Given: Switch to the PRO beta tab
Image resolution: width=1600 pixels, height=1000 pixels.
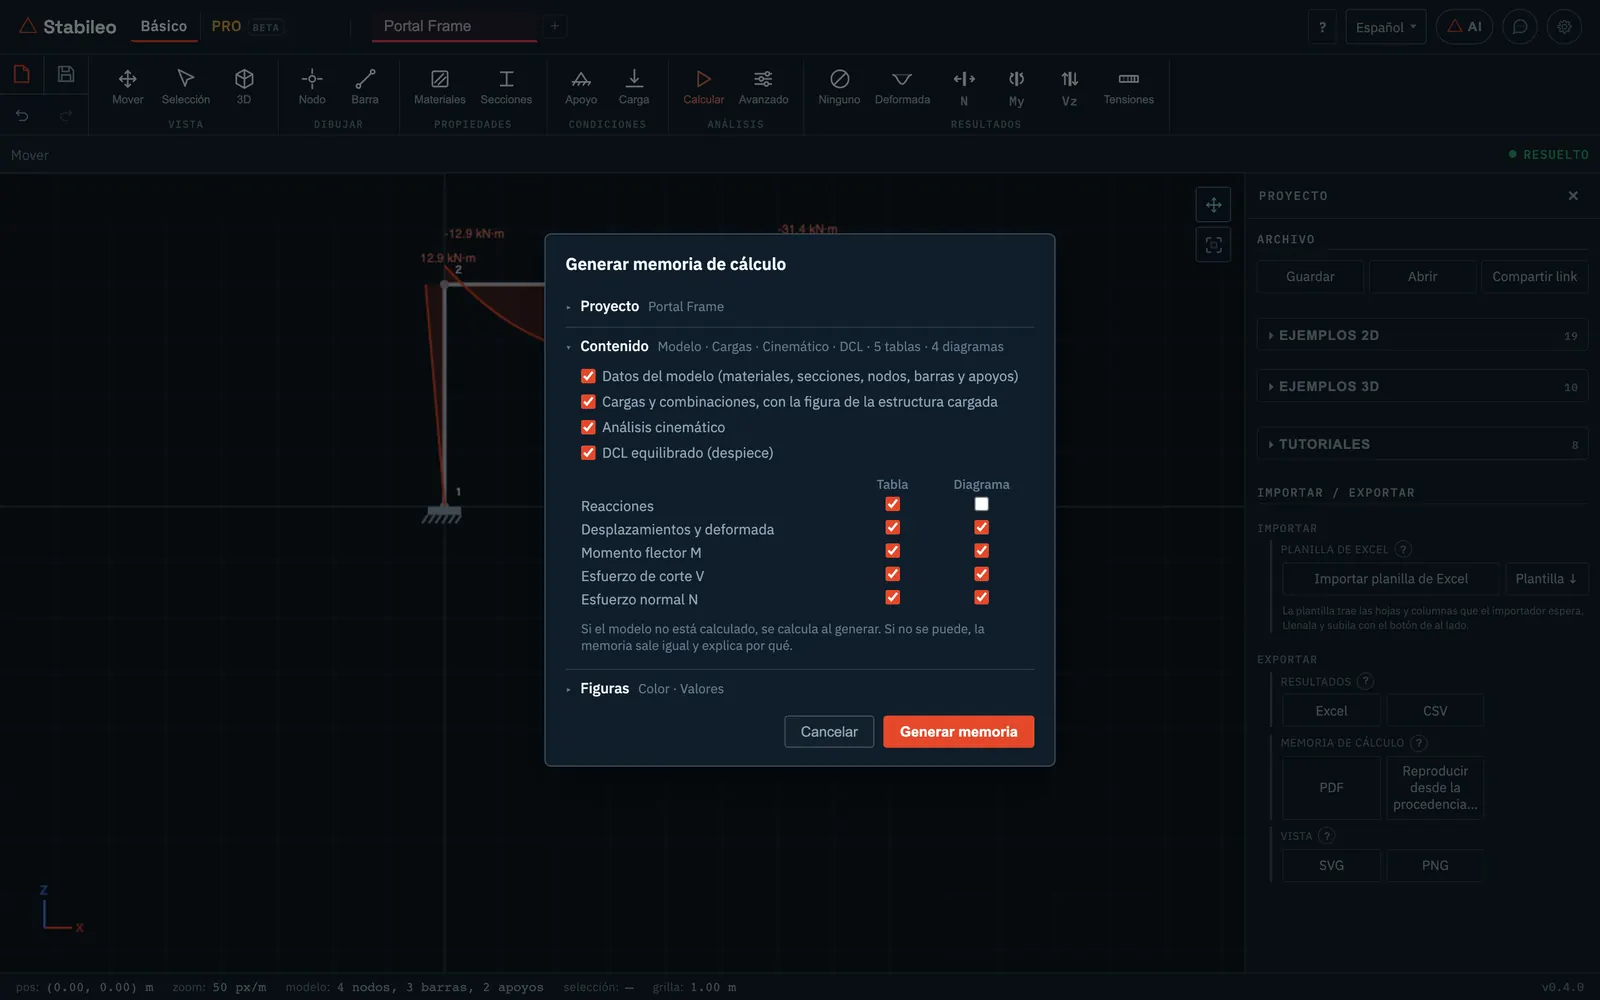Looking at the screenshot, I should point(246,26).
